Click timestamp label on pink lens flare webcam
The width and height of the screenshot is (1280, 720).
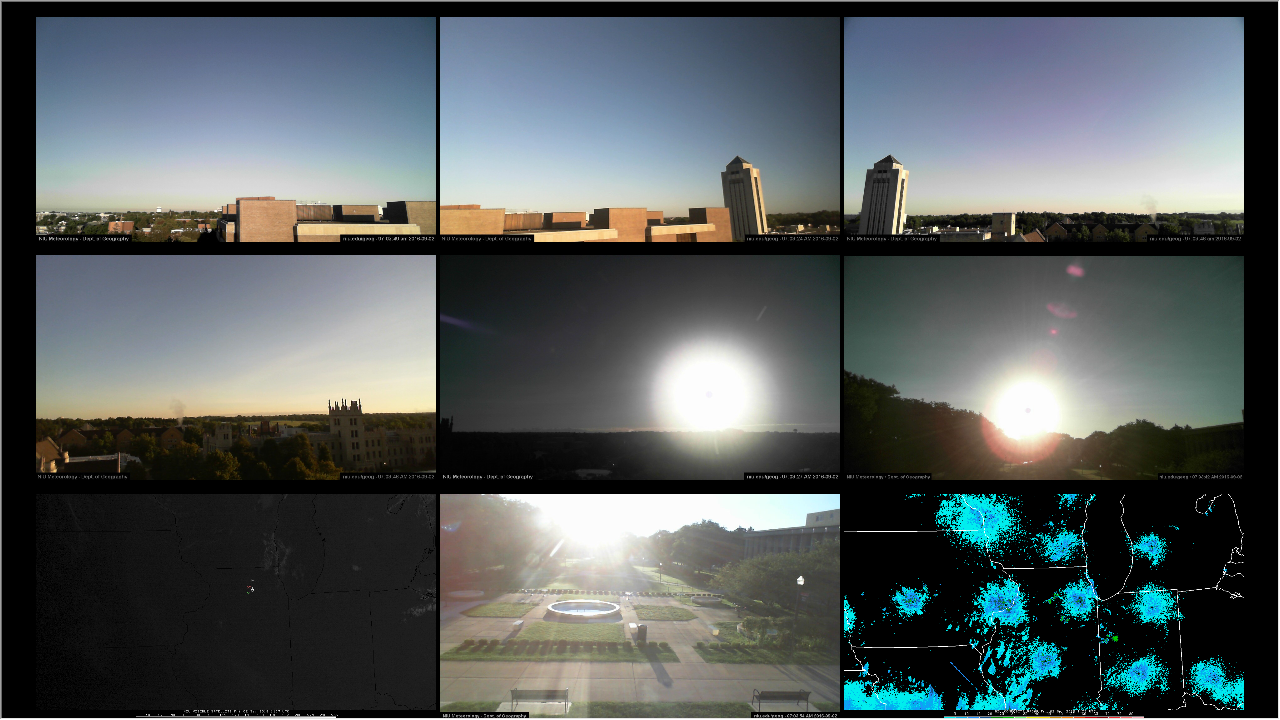pyautogui.click(x=1200, y=476)
